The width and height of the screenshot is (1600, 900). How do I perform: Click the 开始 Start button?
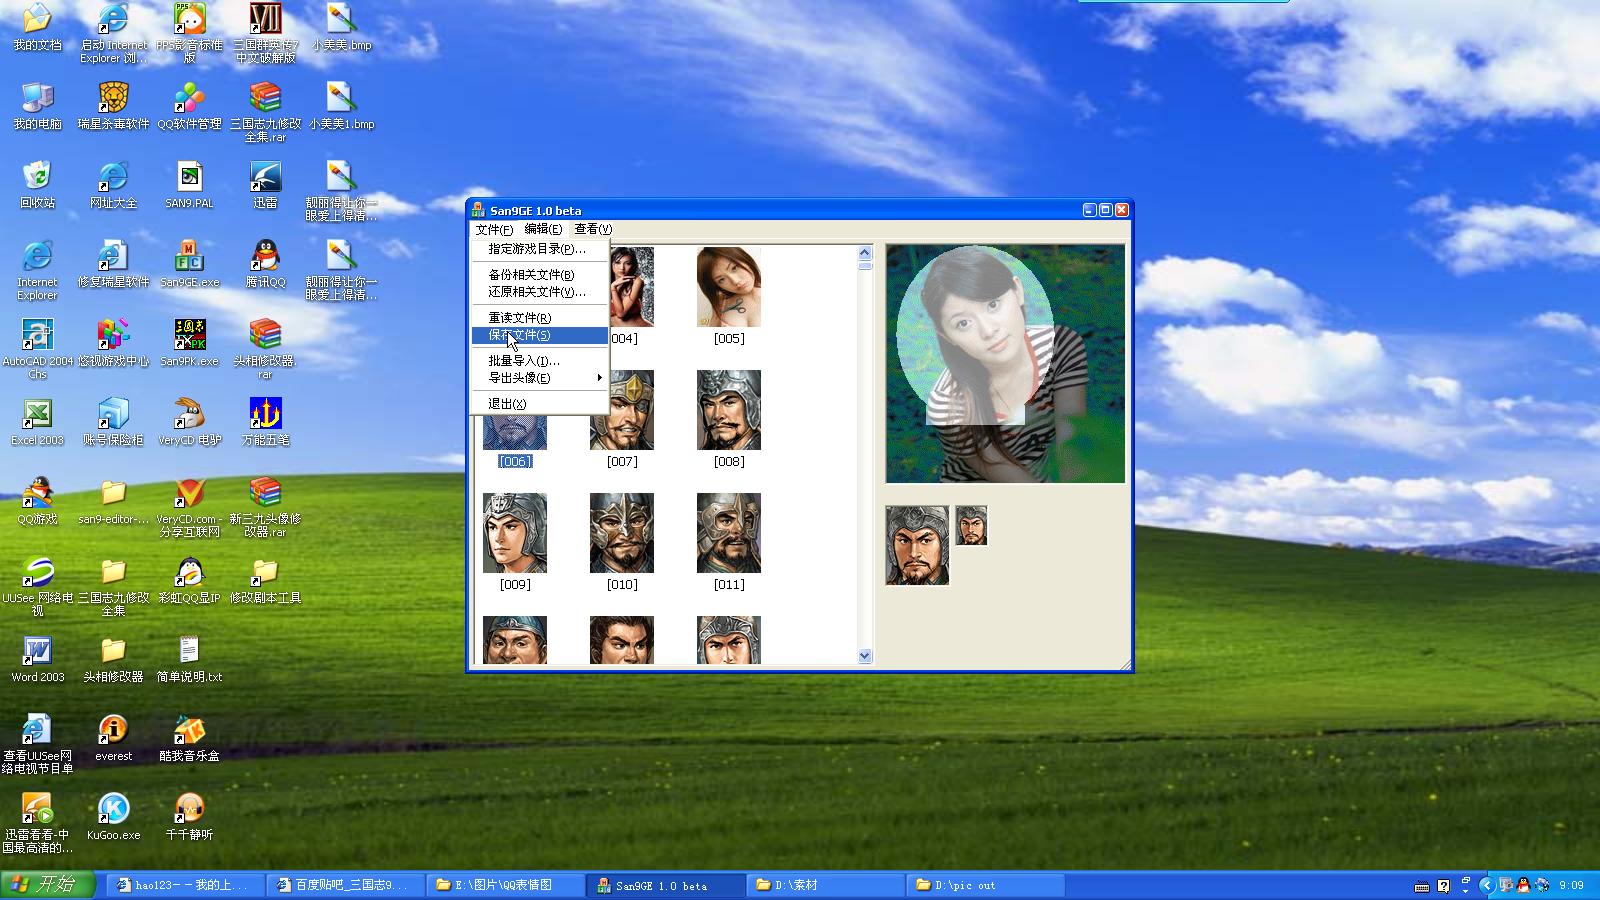coord(47,885)
